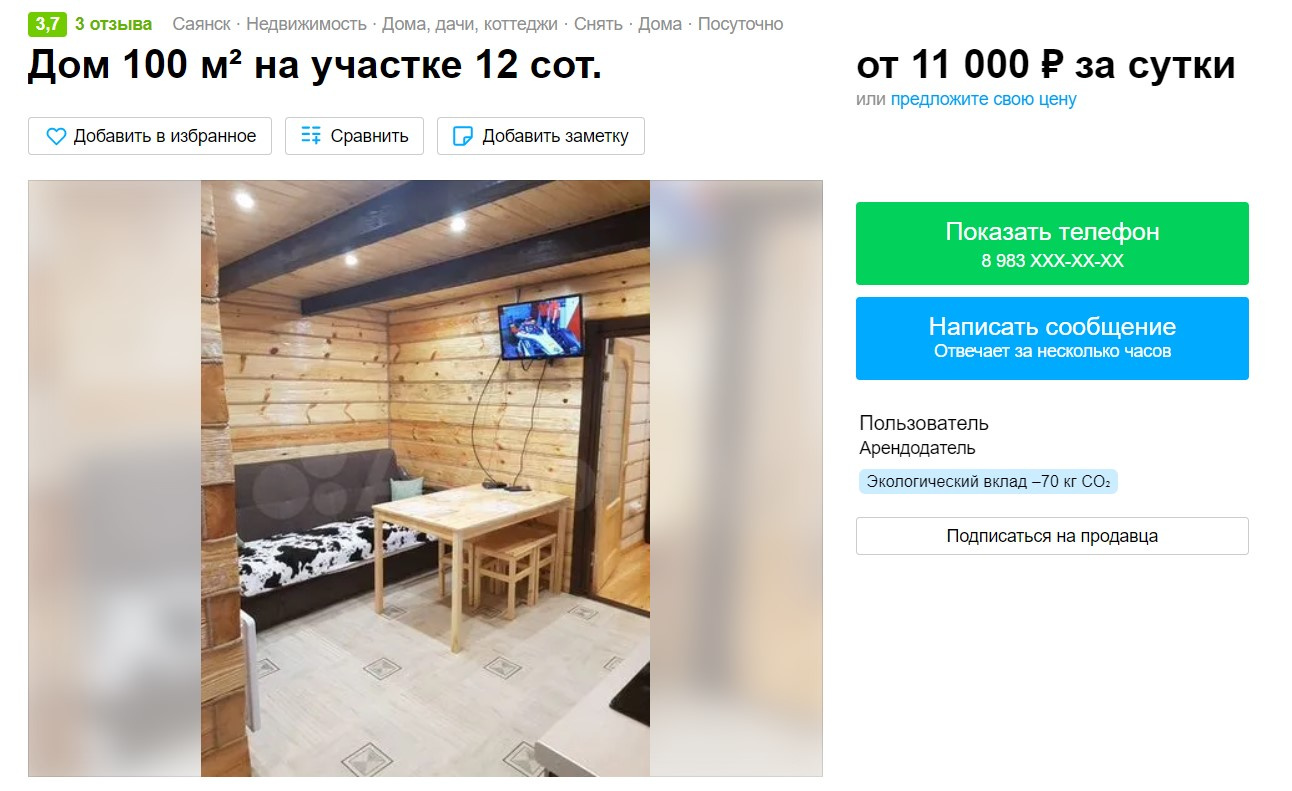The height and width of the screenshot is (791, 1292).
Task: Add listing to favorites with Добавить в избранное
Action: [150, 136]
